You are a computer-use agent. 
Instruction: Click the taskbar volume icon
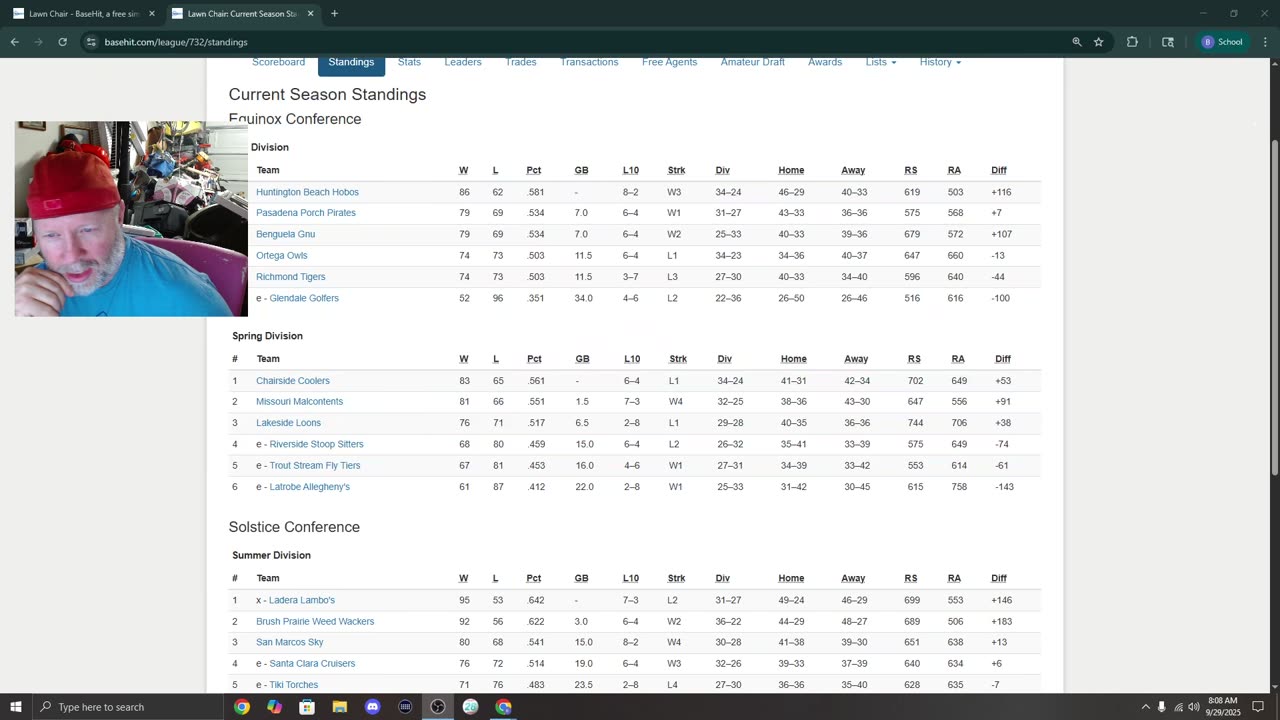click(1194, 707)
